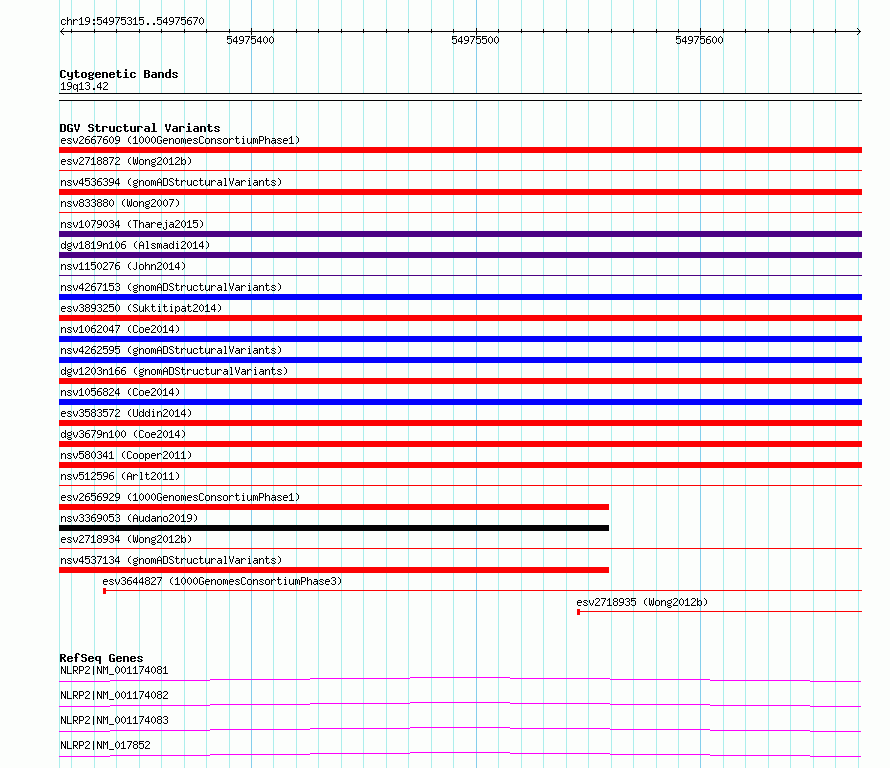Screen dimensions: 890x768
Task: Click the nsv833880 (Wong2007) label
Action: [x=120, y=203]
